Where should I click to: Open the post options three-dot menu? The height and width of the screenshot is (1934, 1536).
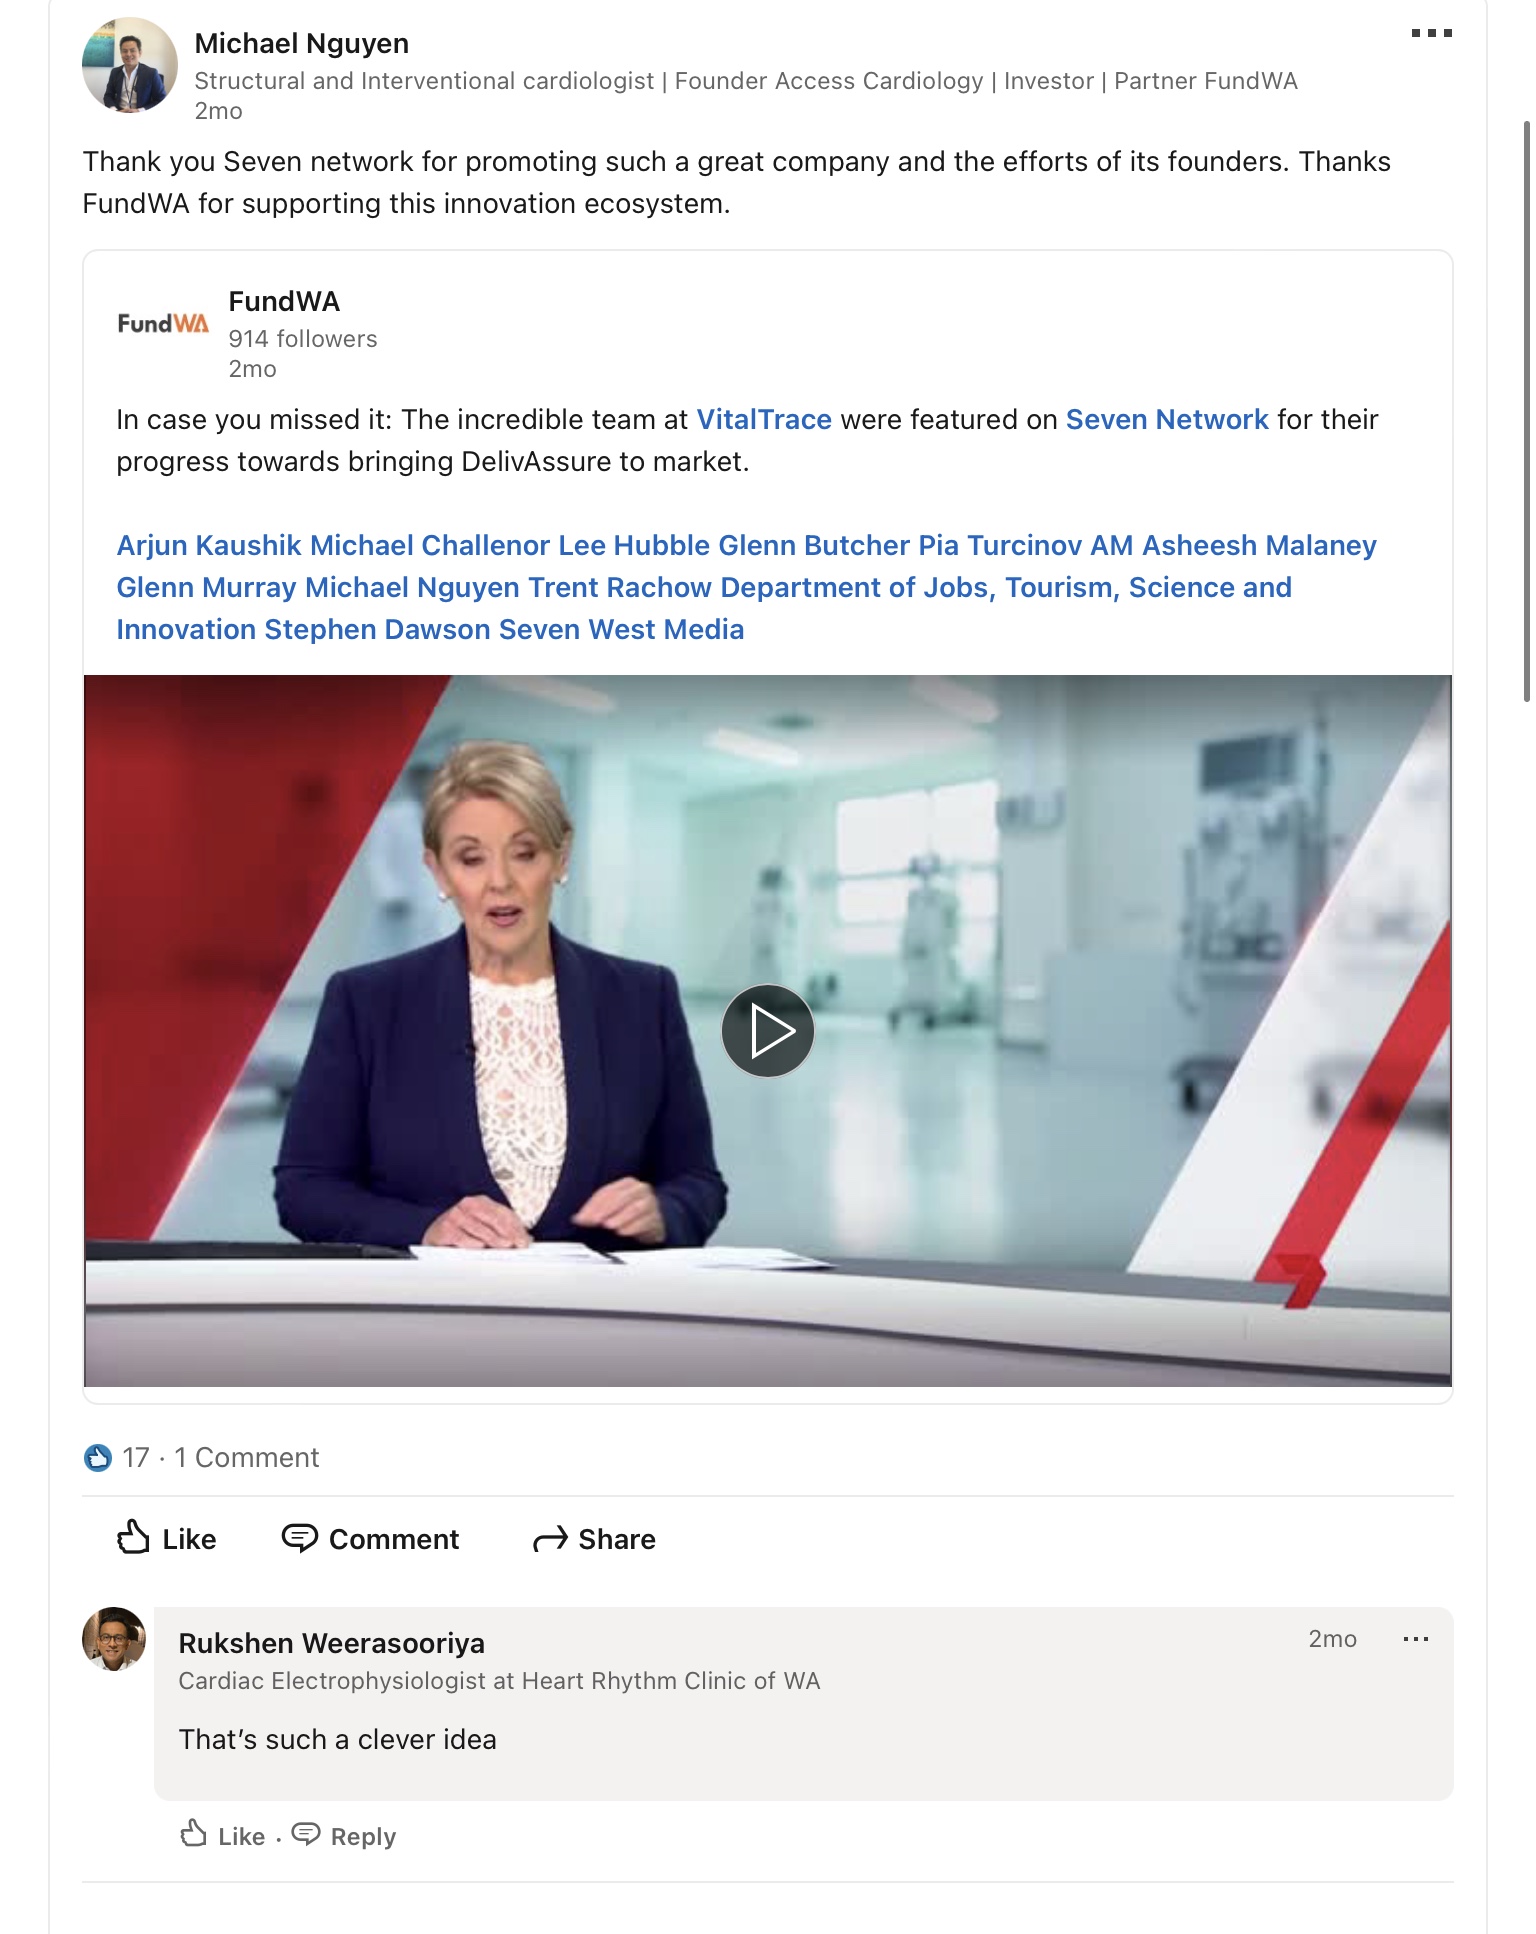coord(1430,34)
